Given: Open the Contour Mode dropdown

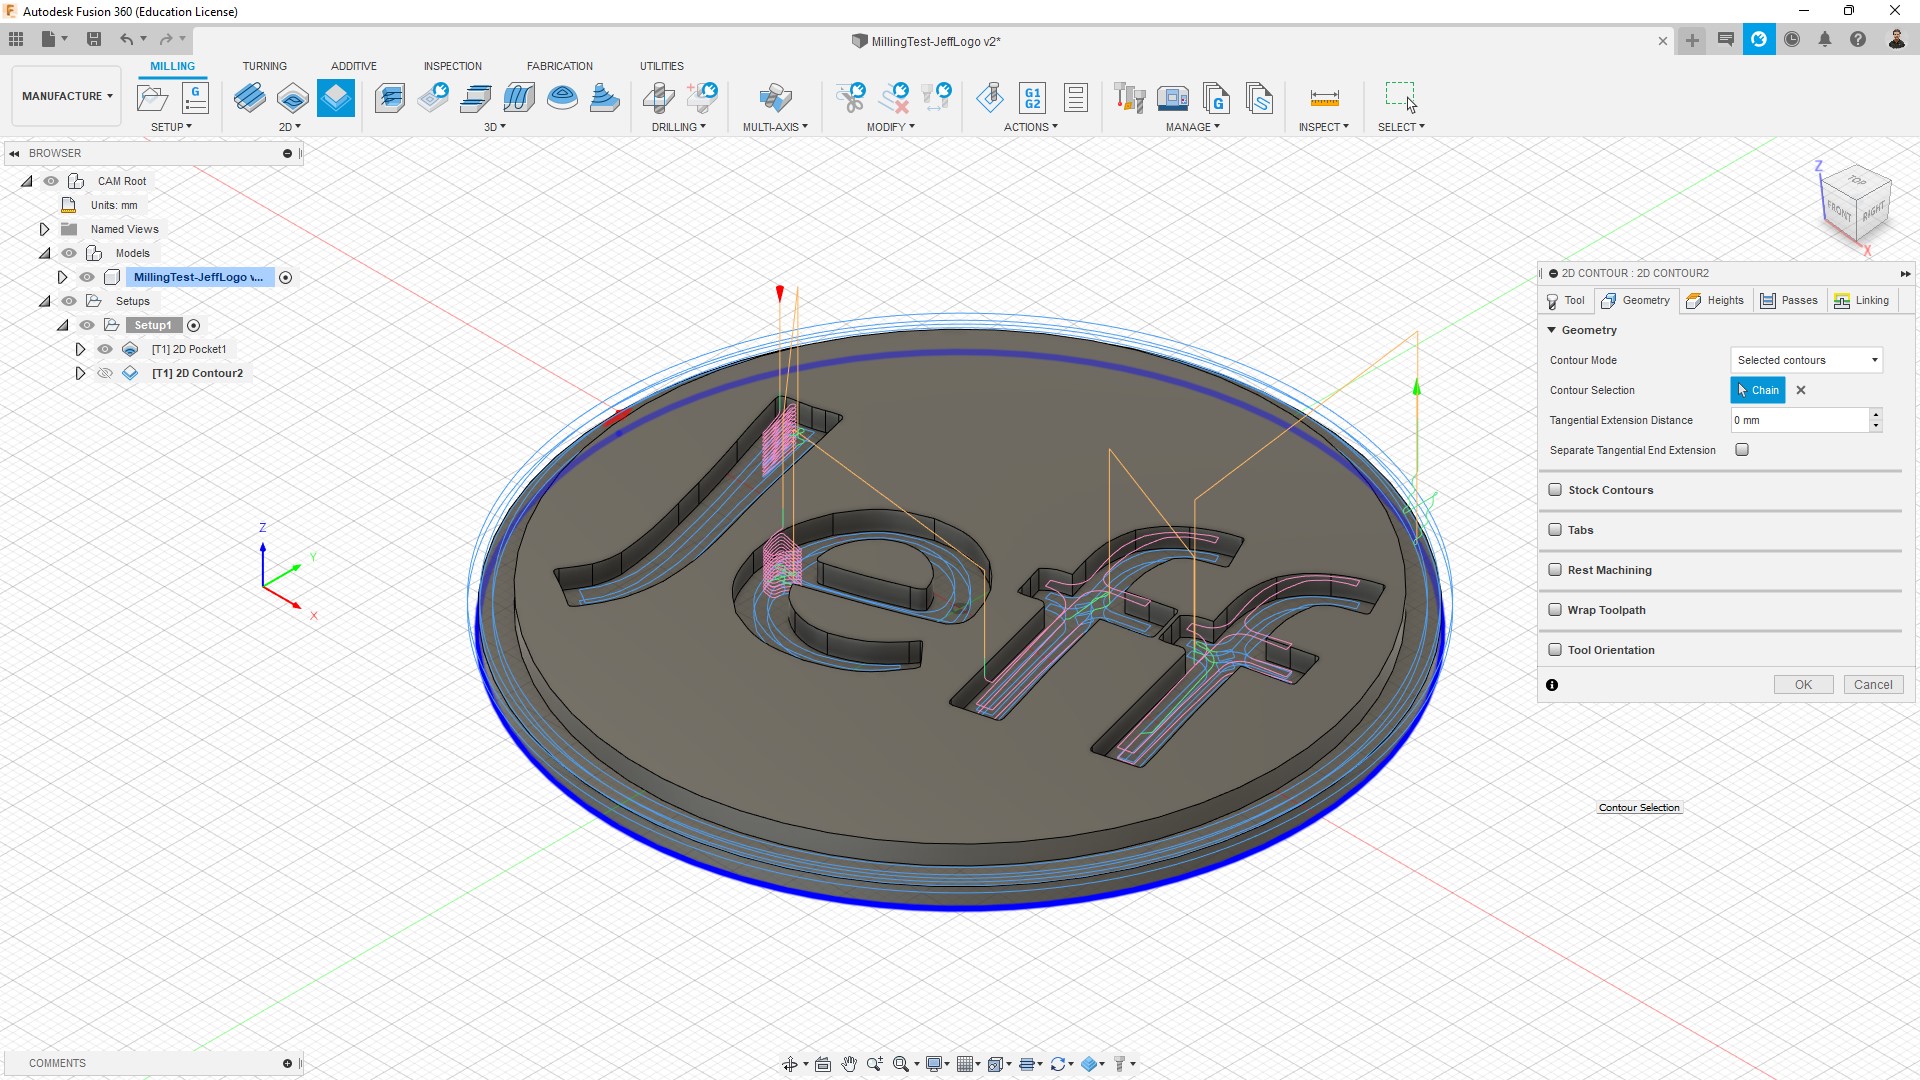Looking at the screenshot, I should click(x=1806, y=360).
